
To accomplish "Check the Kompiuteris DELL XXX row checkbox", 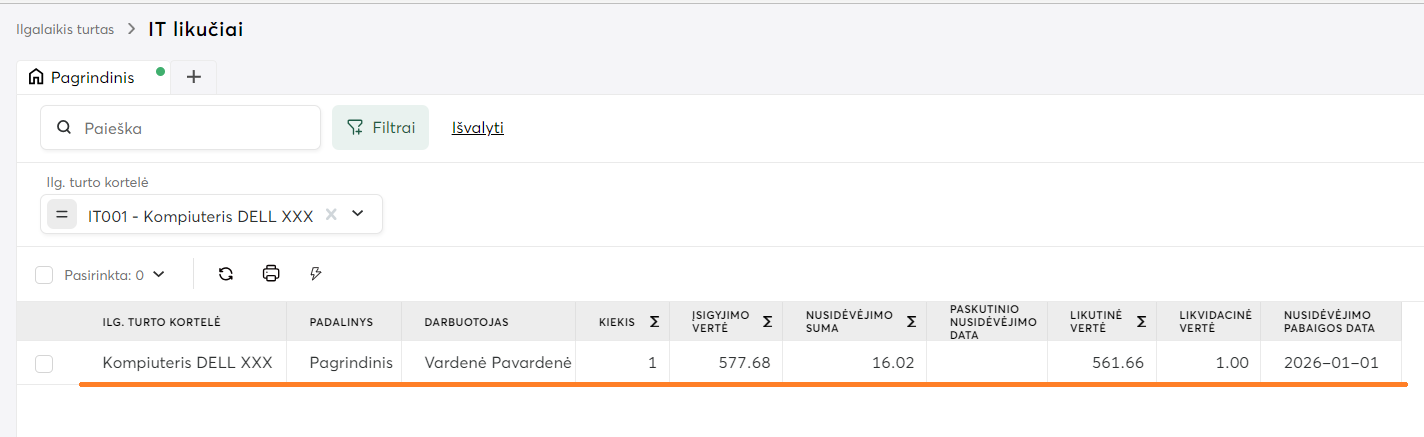I will pyautogui.click(x=44, y=364).
